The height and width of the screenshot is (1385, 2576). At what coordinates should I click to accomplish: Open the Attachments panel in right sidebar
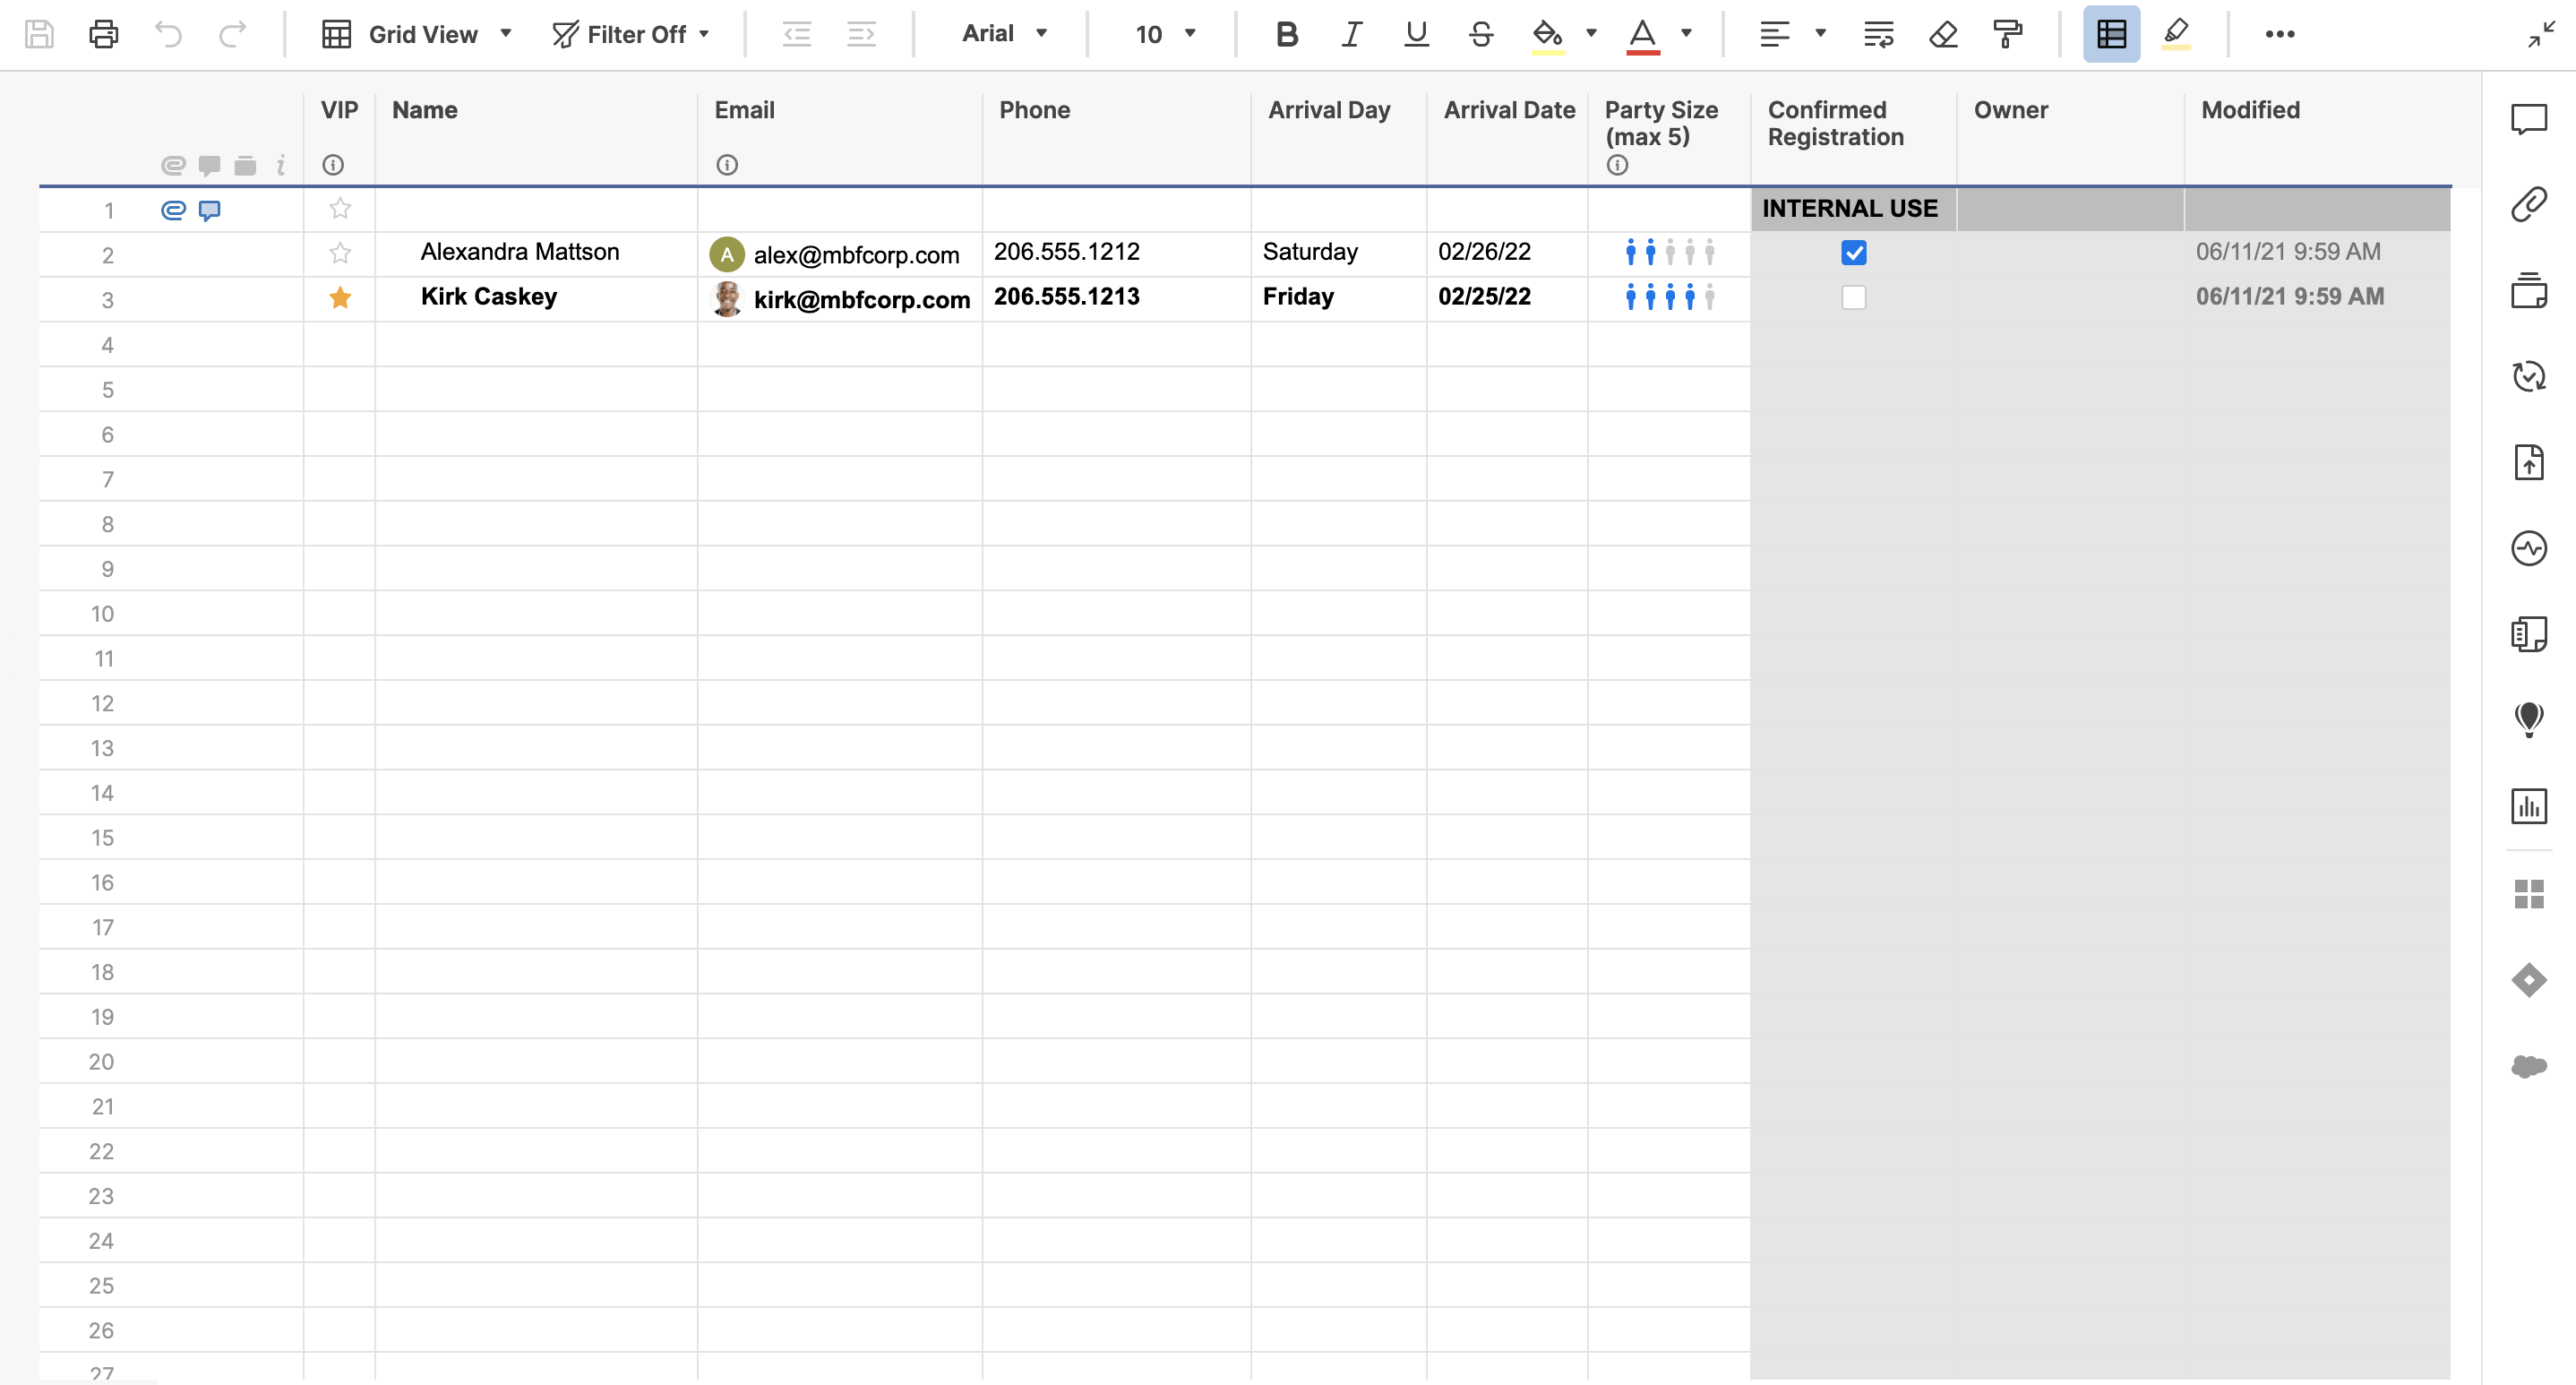coord(2528,204)
